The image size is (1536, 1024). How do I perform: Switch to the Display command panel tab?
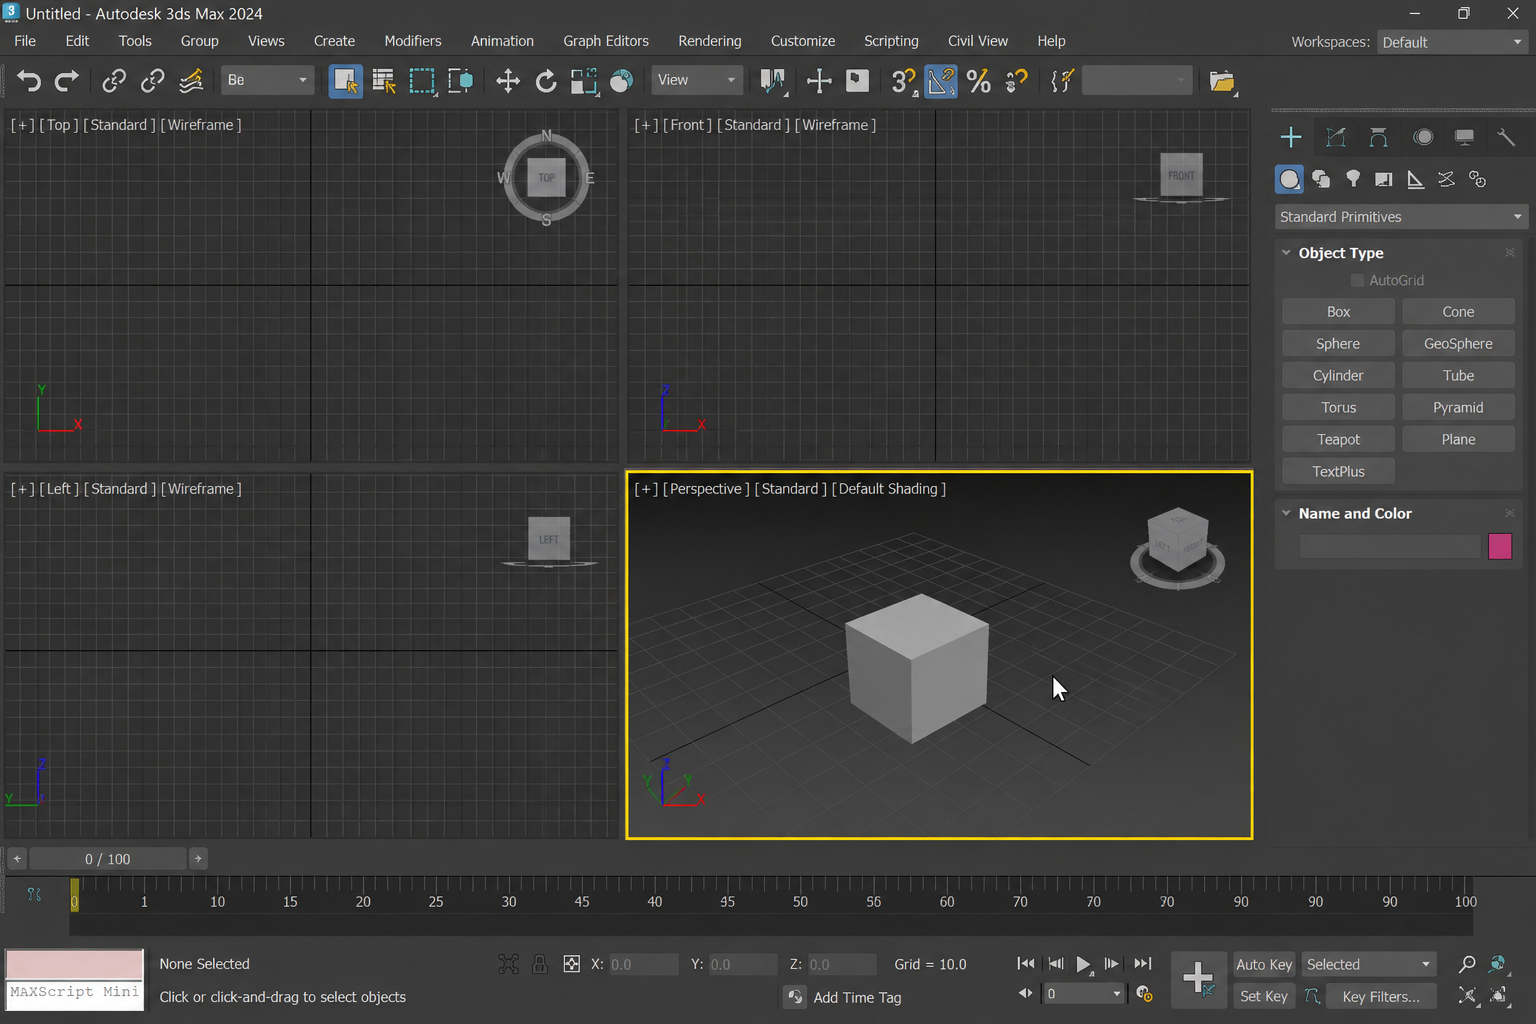click(1464, 137)
